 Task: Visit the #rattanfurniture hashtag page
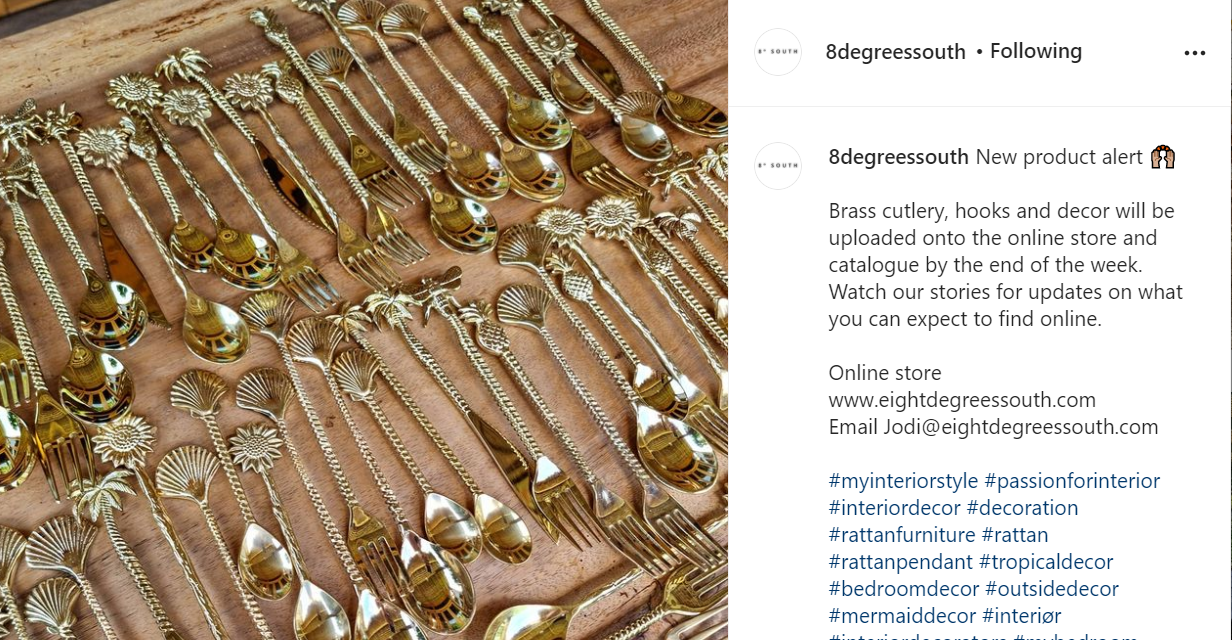(x=902, y=535)
